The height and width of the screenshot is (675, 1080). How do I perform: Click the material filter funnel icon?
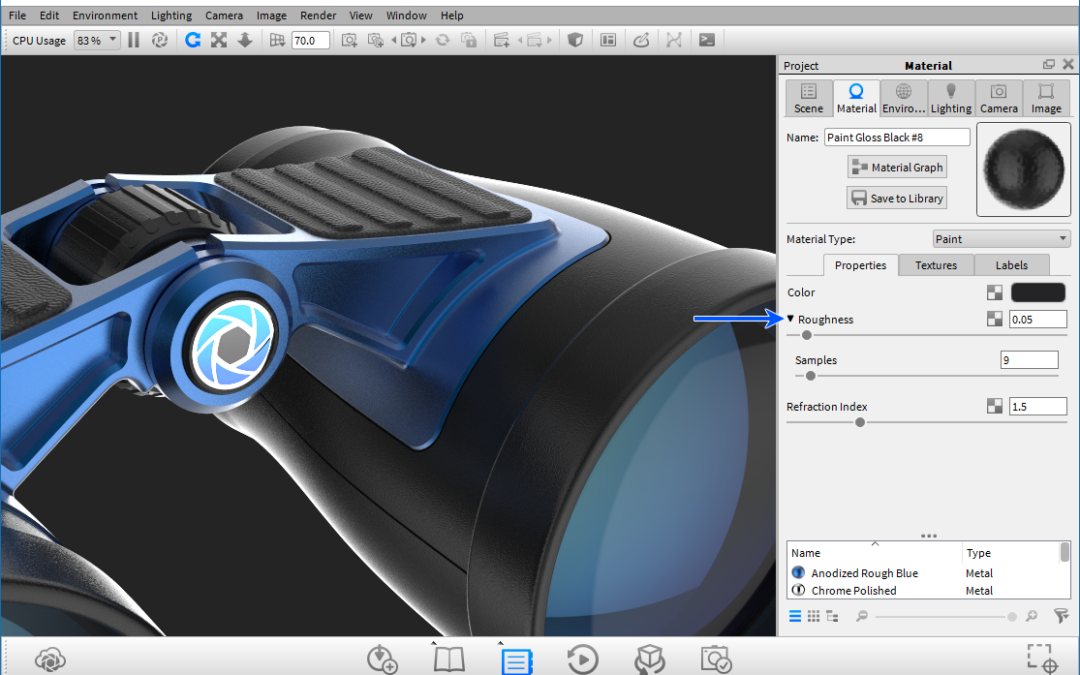(1061, 616)
